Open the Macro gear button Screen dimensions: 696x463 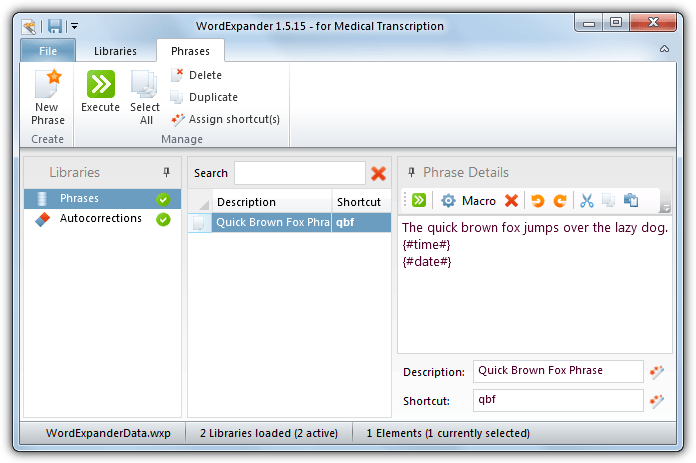click(x=468, y=201)
